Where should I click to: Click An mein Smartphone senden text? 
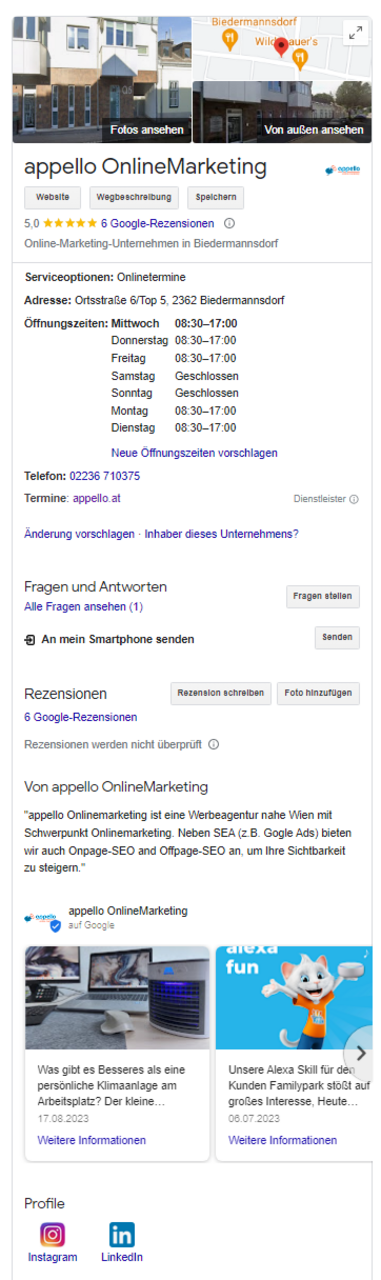[117, 639]
